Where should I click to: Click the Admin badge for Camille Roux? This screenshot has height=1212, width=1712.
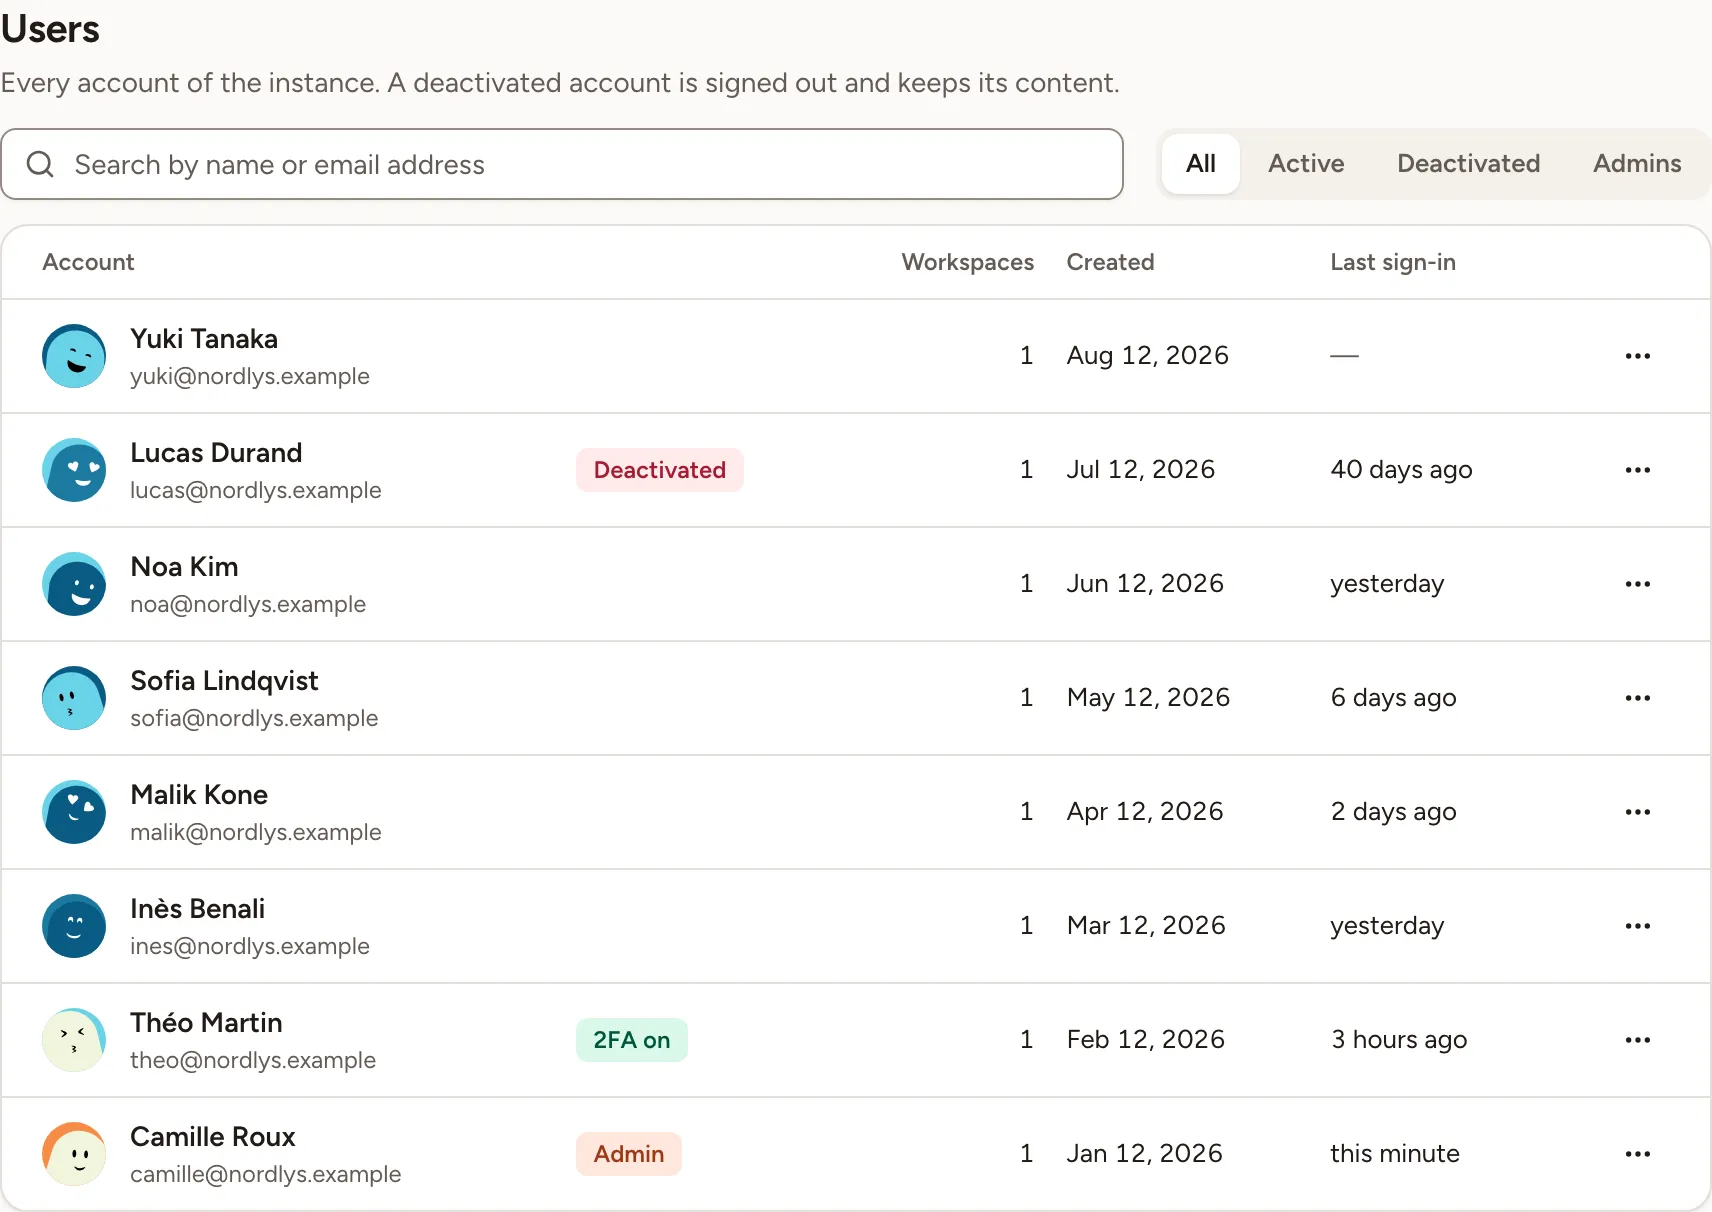tap(628, 1154)
